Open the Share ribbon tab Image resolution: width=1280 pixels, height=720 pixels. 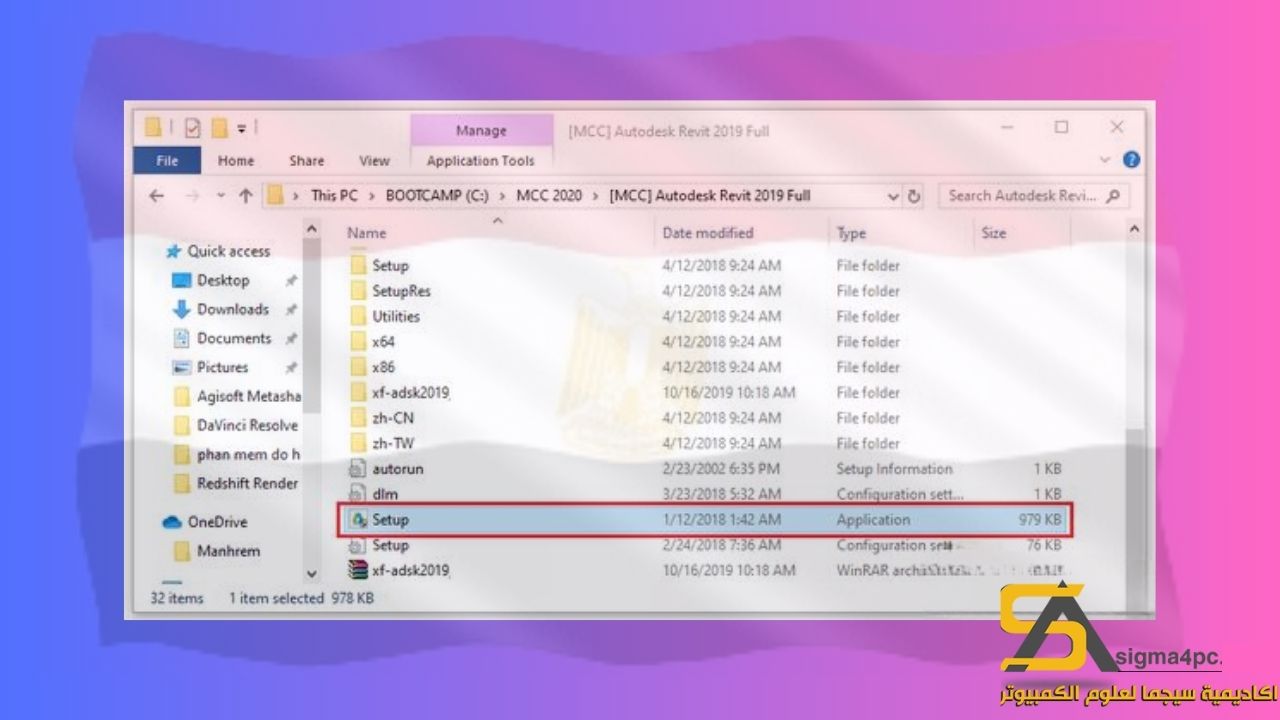(x=306, y=160)
